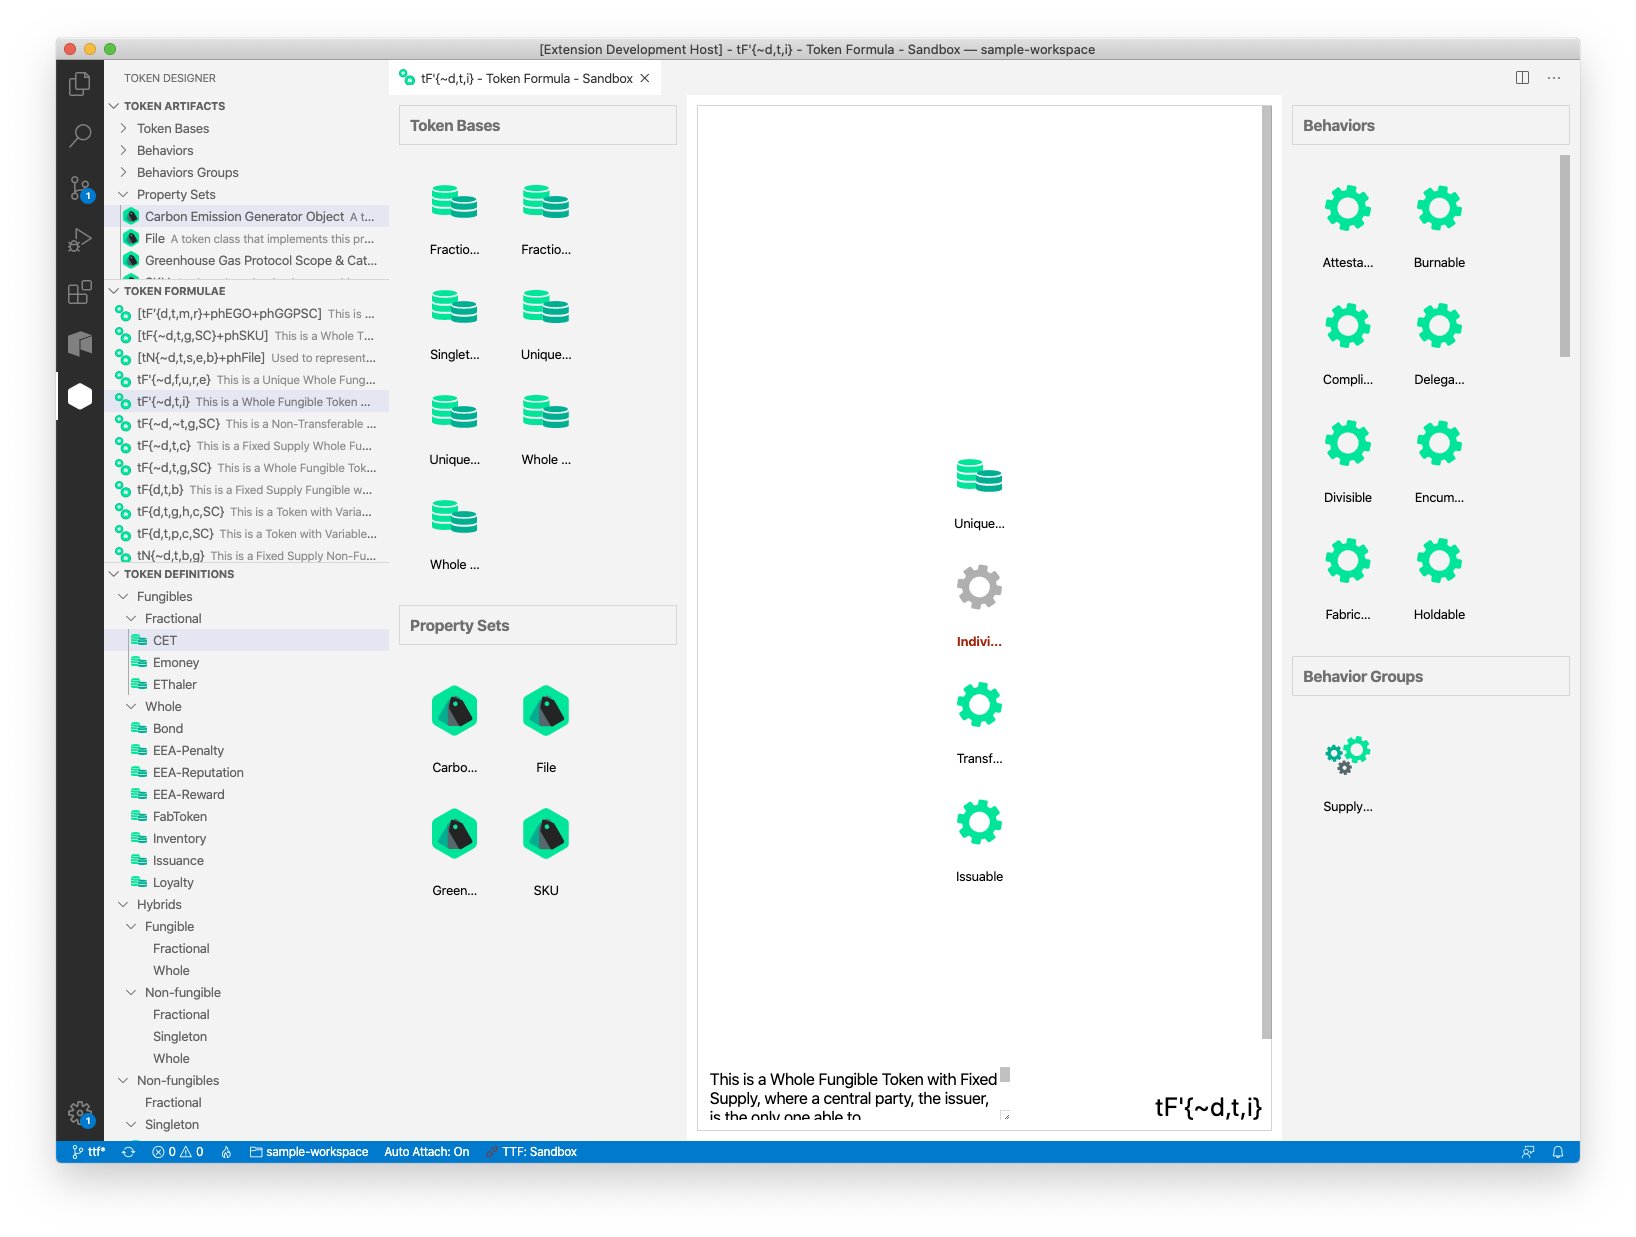Click the SKU property set icon
The image size is (1636, 1237).
click(x=545, y=834)
